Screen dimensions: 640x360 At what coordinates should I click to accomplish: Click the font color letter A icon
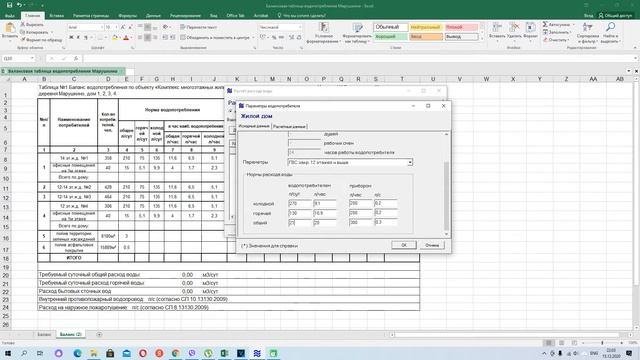(x=126, y=38)
